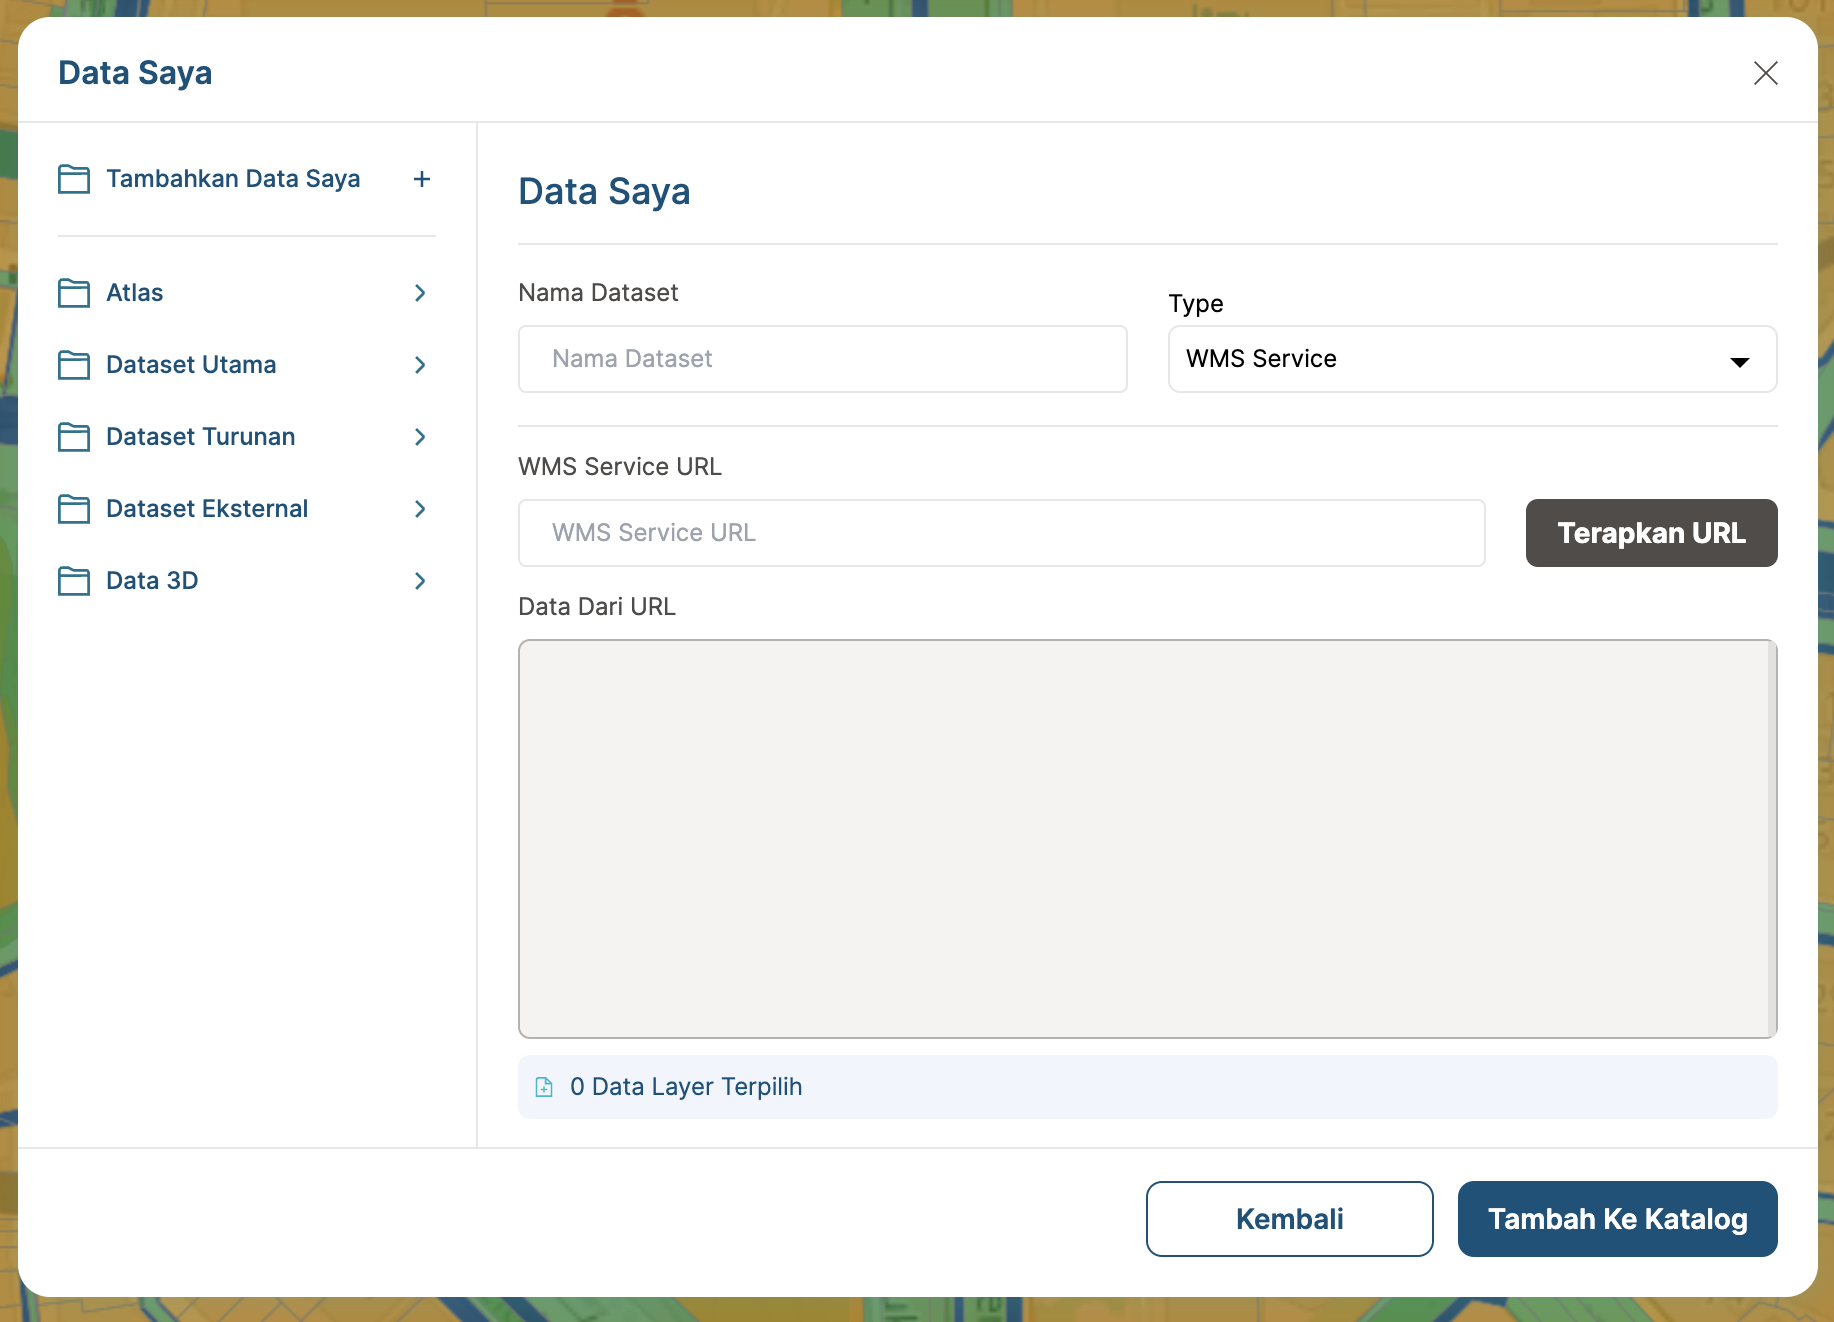Open Data 3D in the sidebar
1834x1322 pixels.
point(246,581)
